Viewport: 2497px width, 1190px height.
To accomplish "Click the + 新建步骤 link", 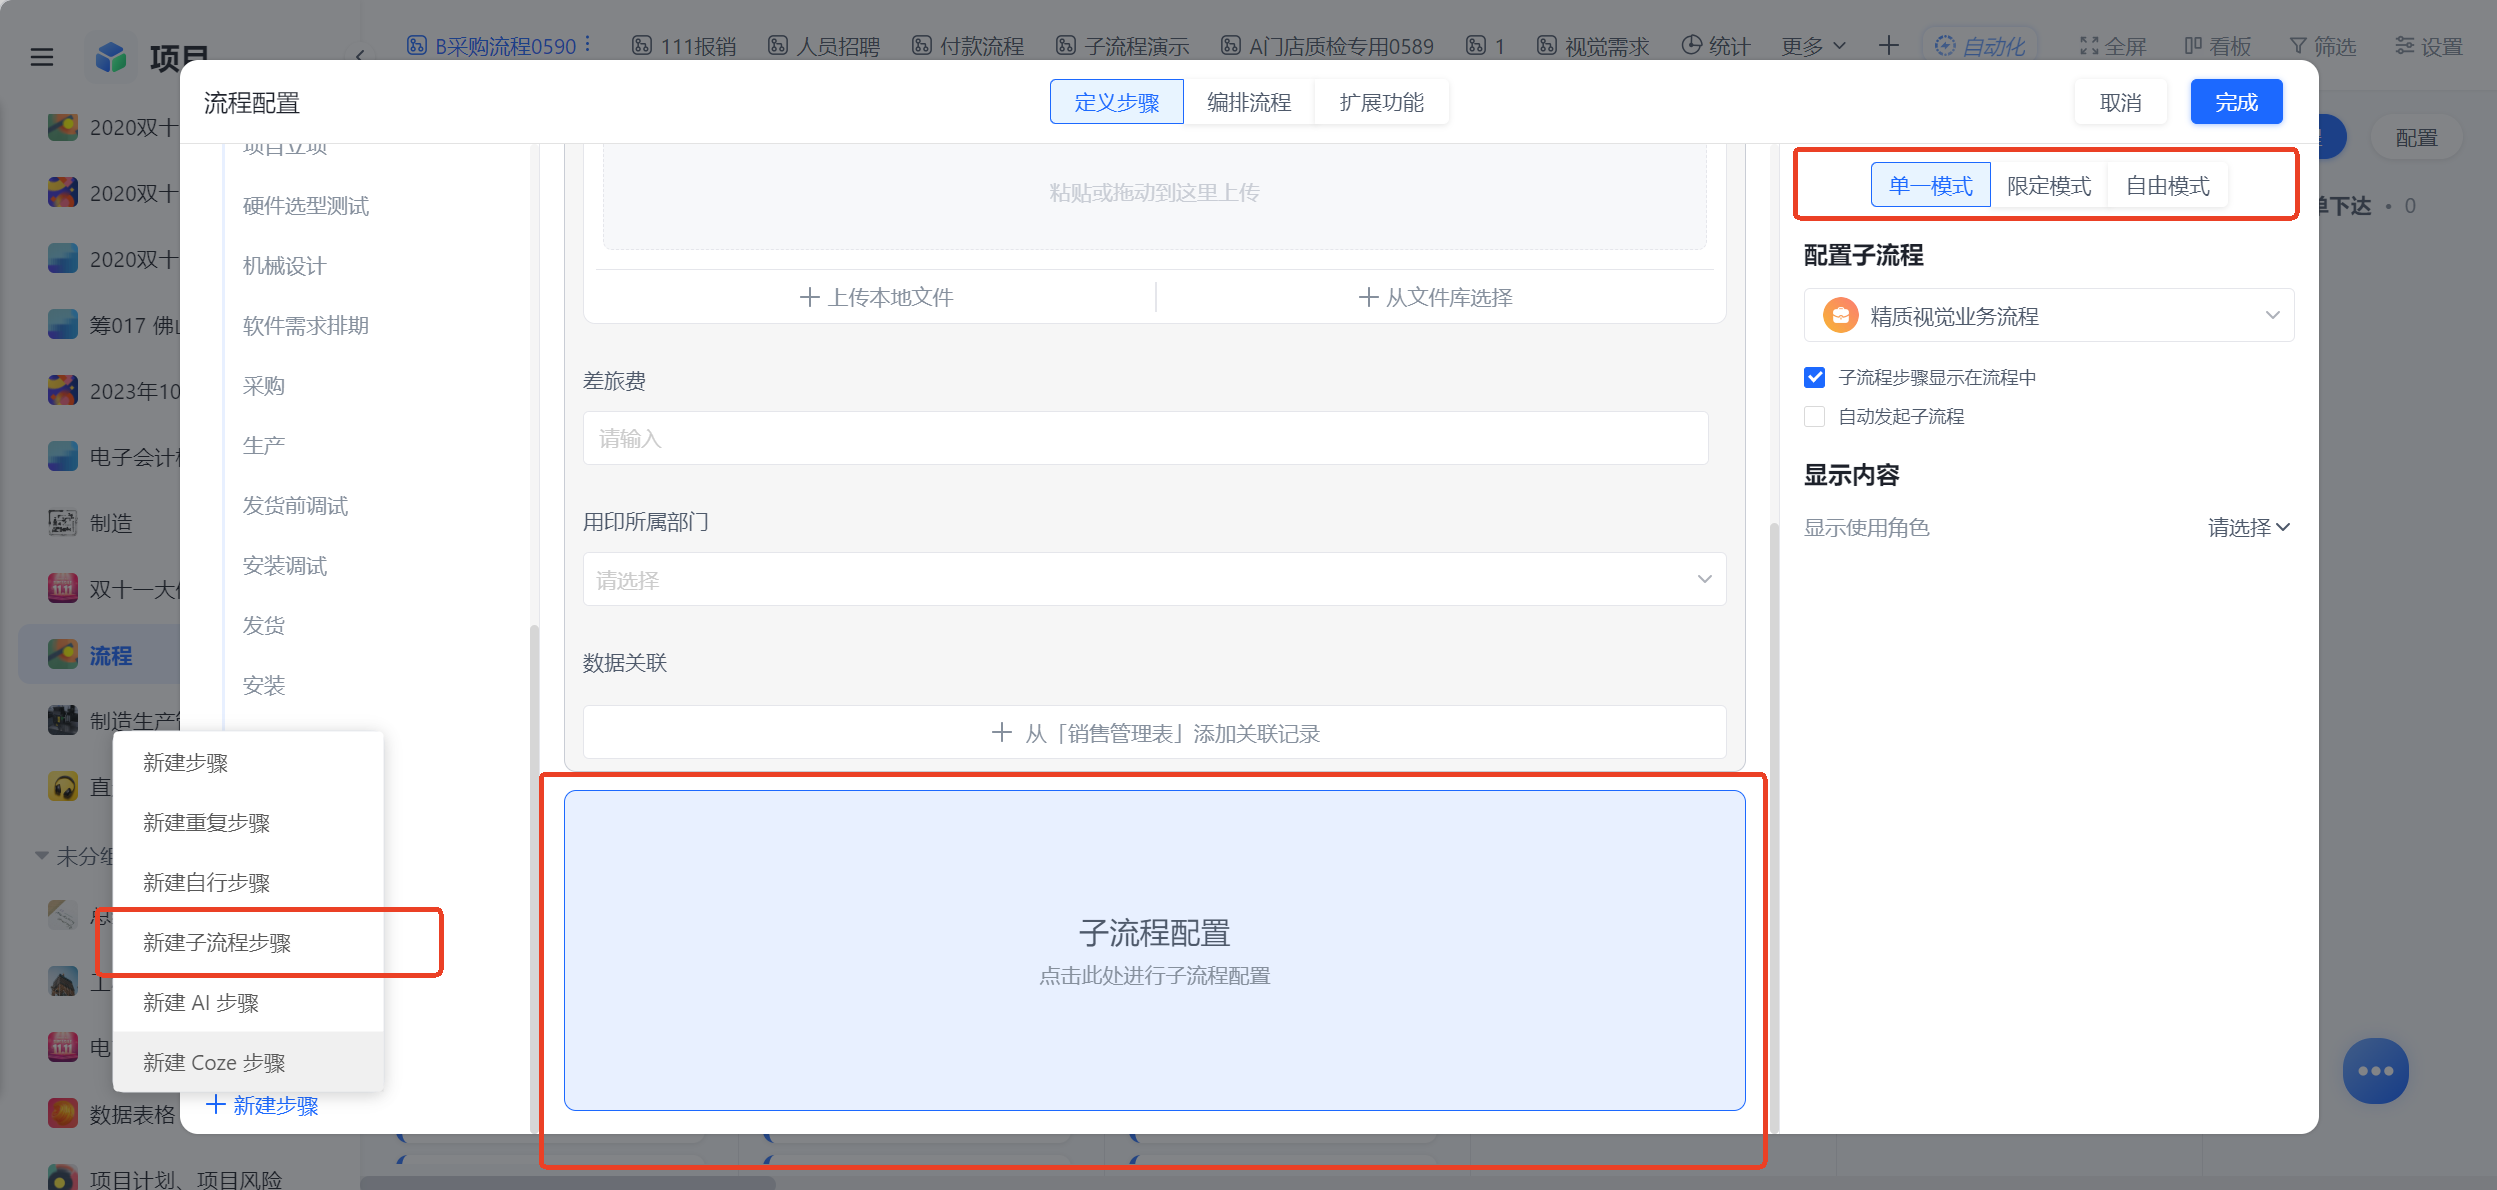I will coord(262,1105).
